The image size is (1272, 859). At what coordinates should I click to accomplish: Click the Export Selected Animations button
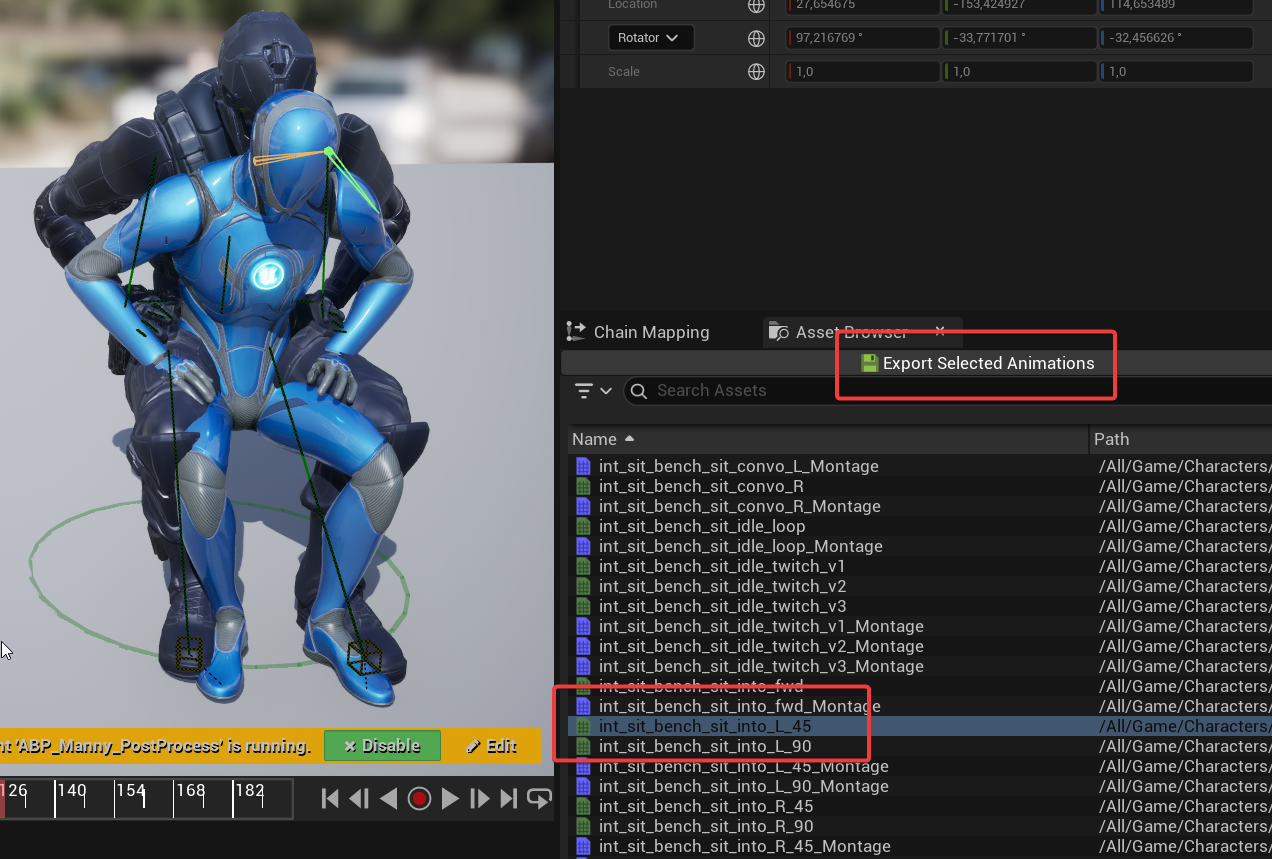click(978, 363)
